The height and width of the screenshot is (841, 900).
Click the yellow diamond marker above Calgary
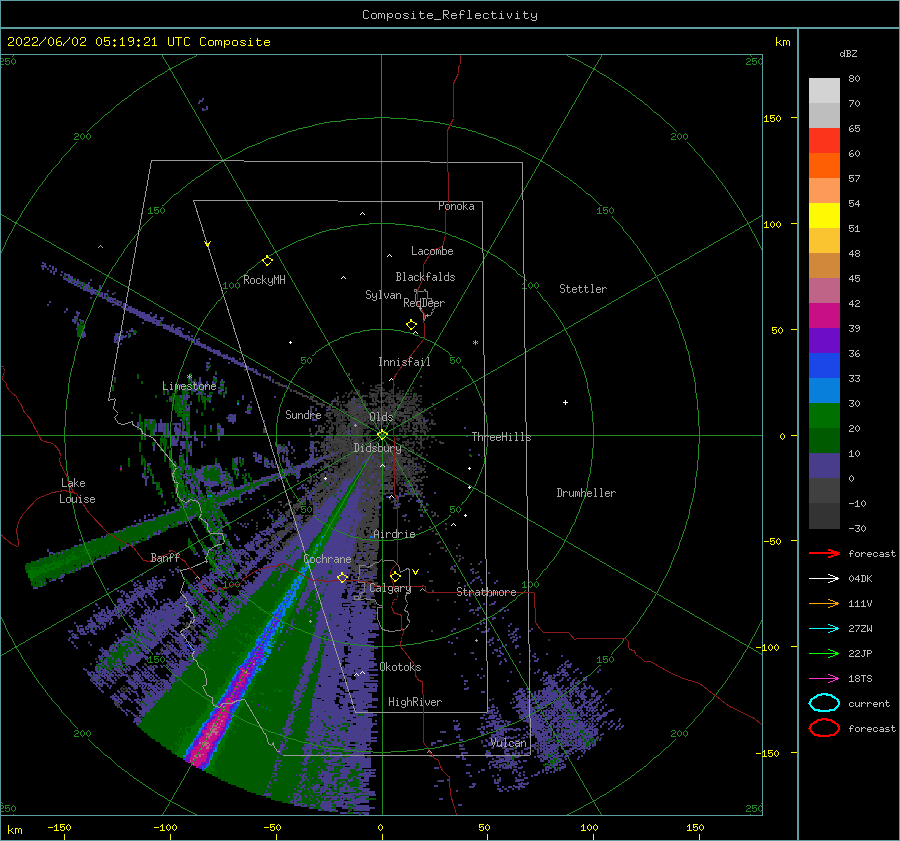click(395, 576)
